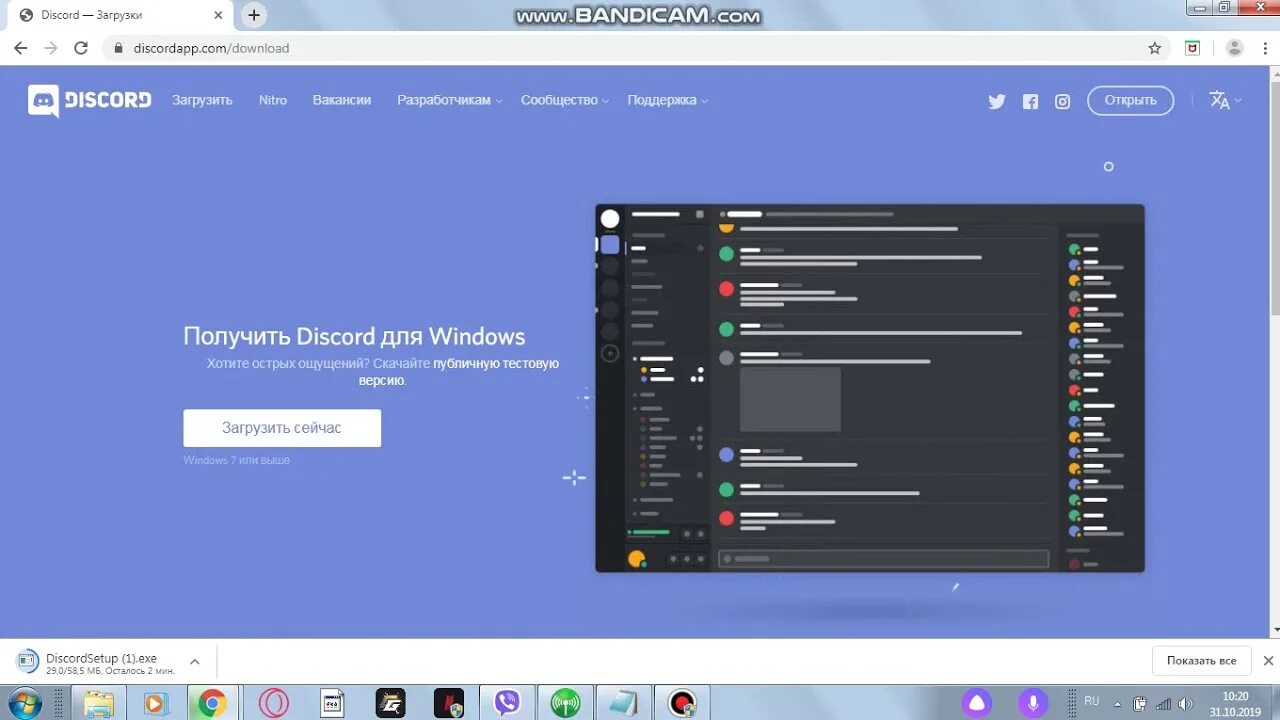Open Opera browser from the taskbar
The width and height of the screenshot is (1280, 720).
tap(273, 703)
